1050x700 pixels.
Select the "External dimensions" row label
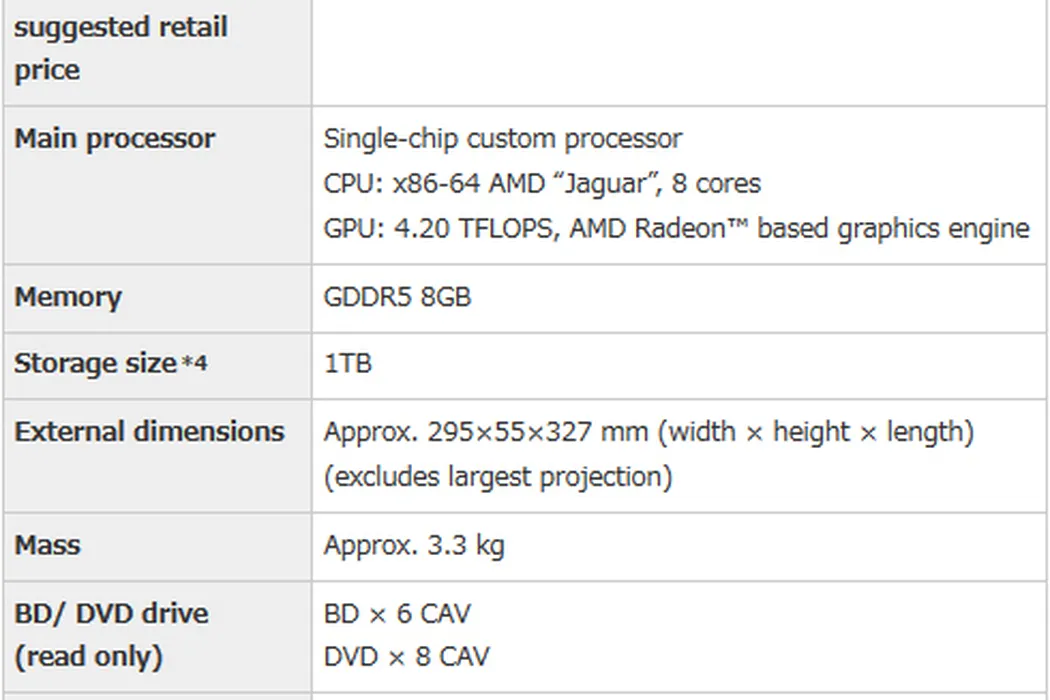point(149,432)
